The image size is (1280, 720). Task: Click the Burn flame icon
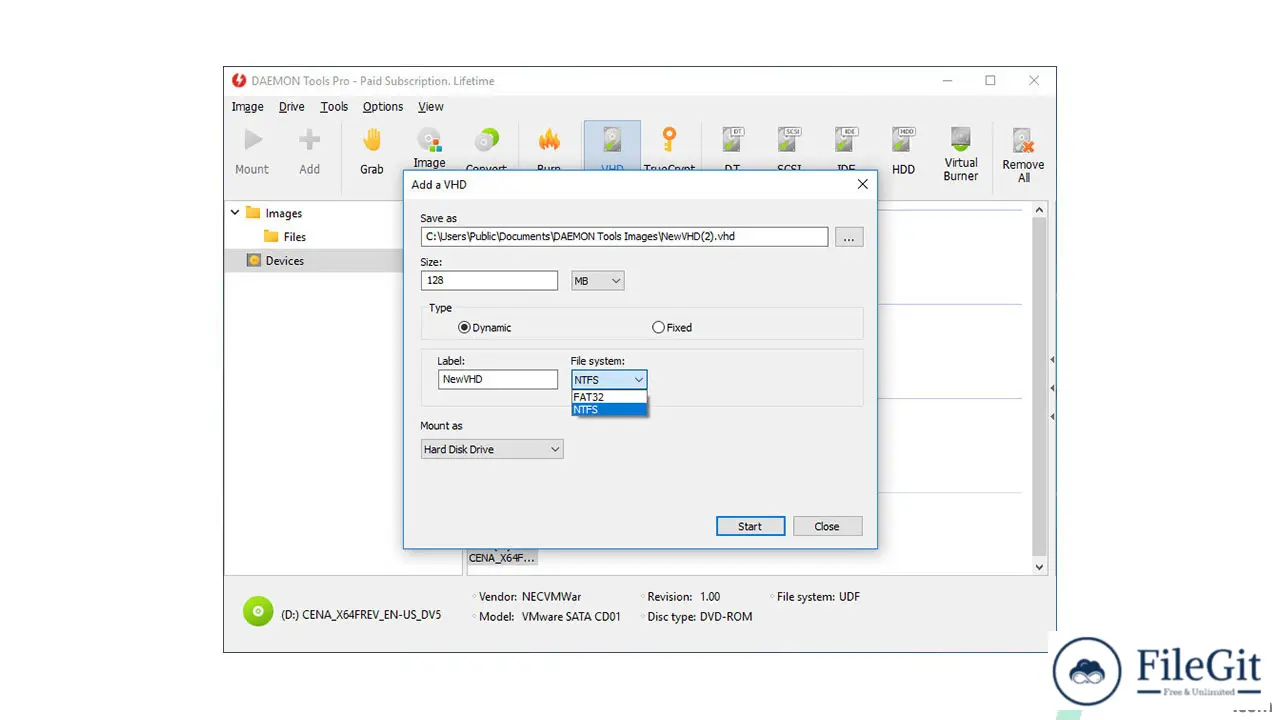549,140
